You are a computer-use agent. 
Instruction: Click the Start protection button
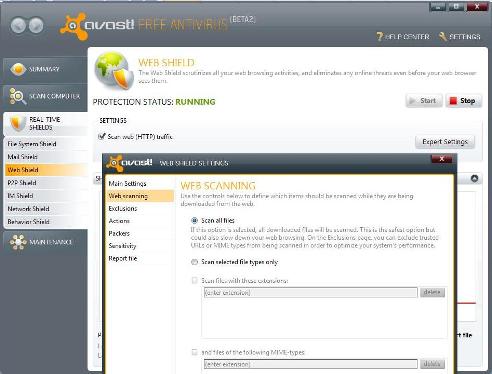click(424, 101)
